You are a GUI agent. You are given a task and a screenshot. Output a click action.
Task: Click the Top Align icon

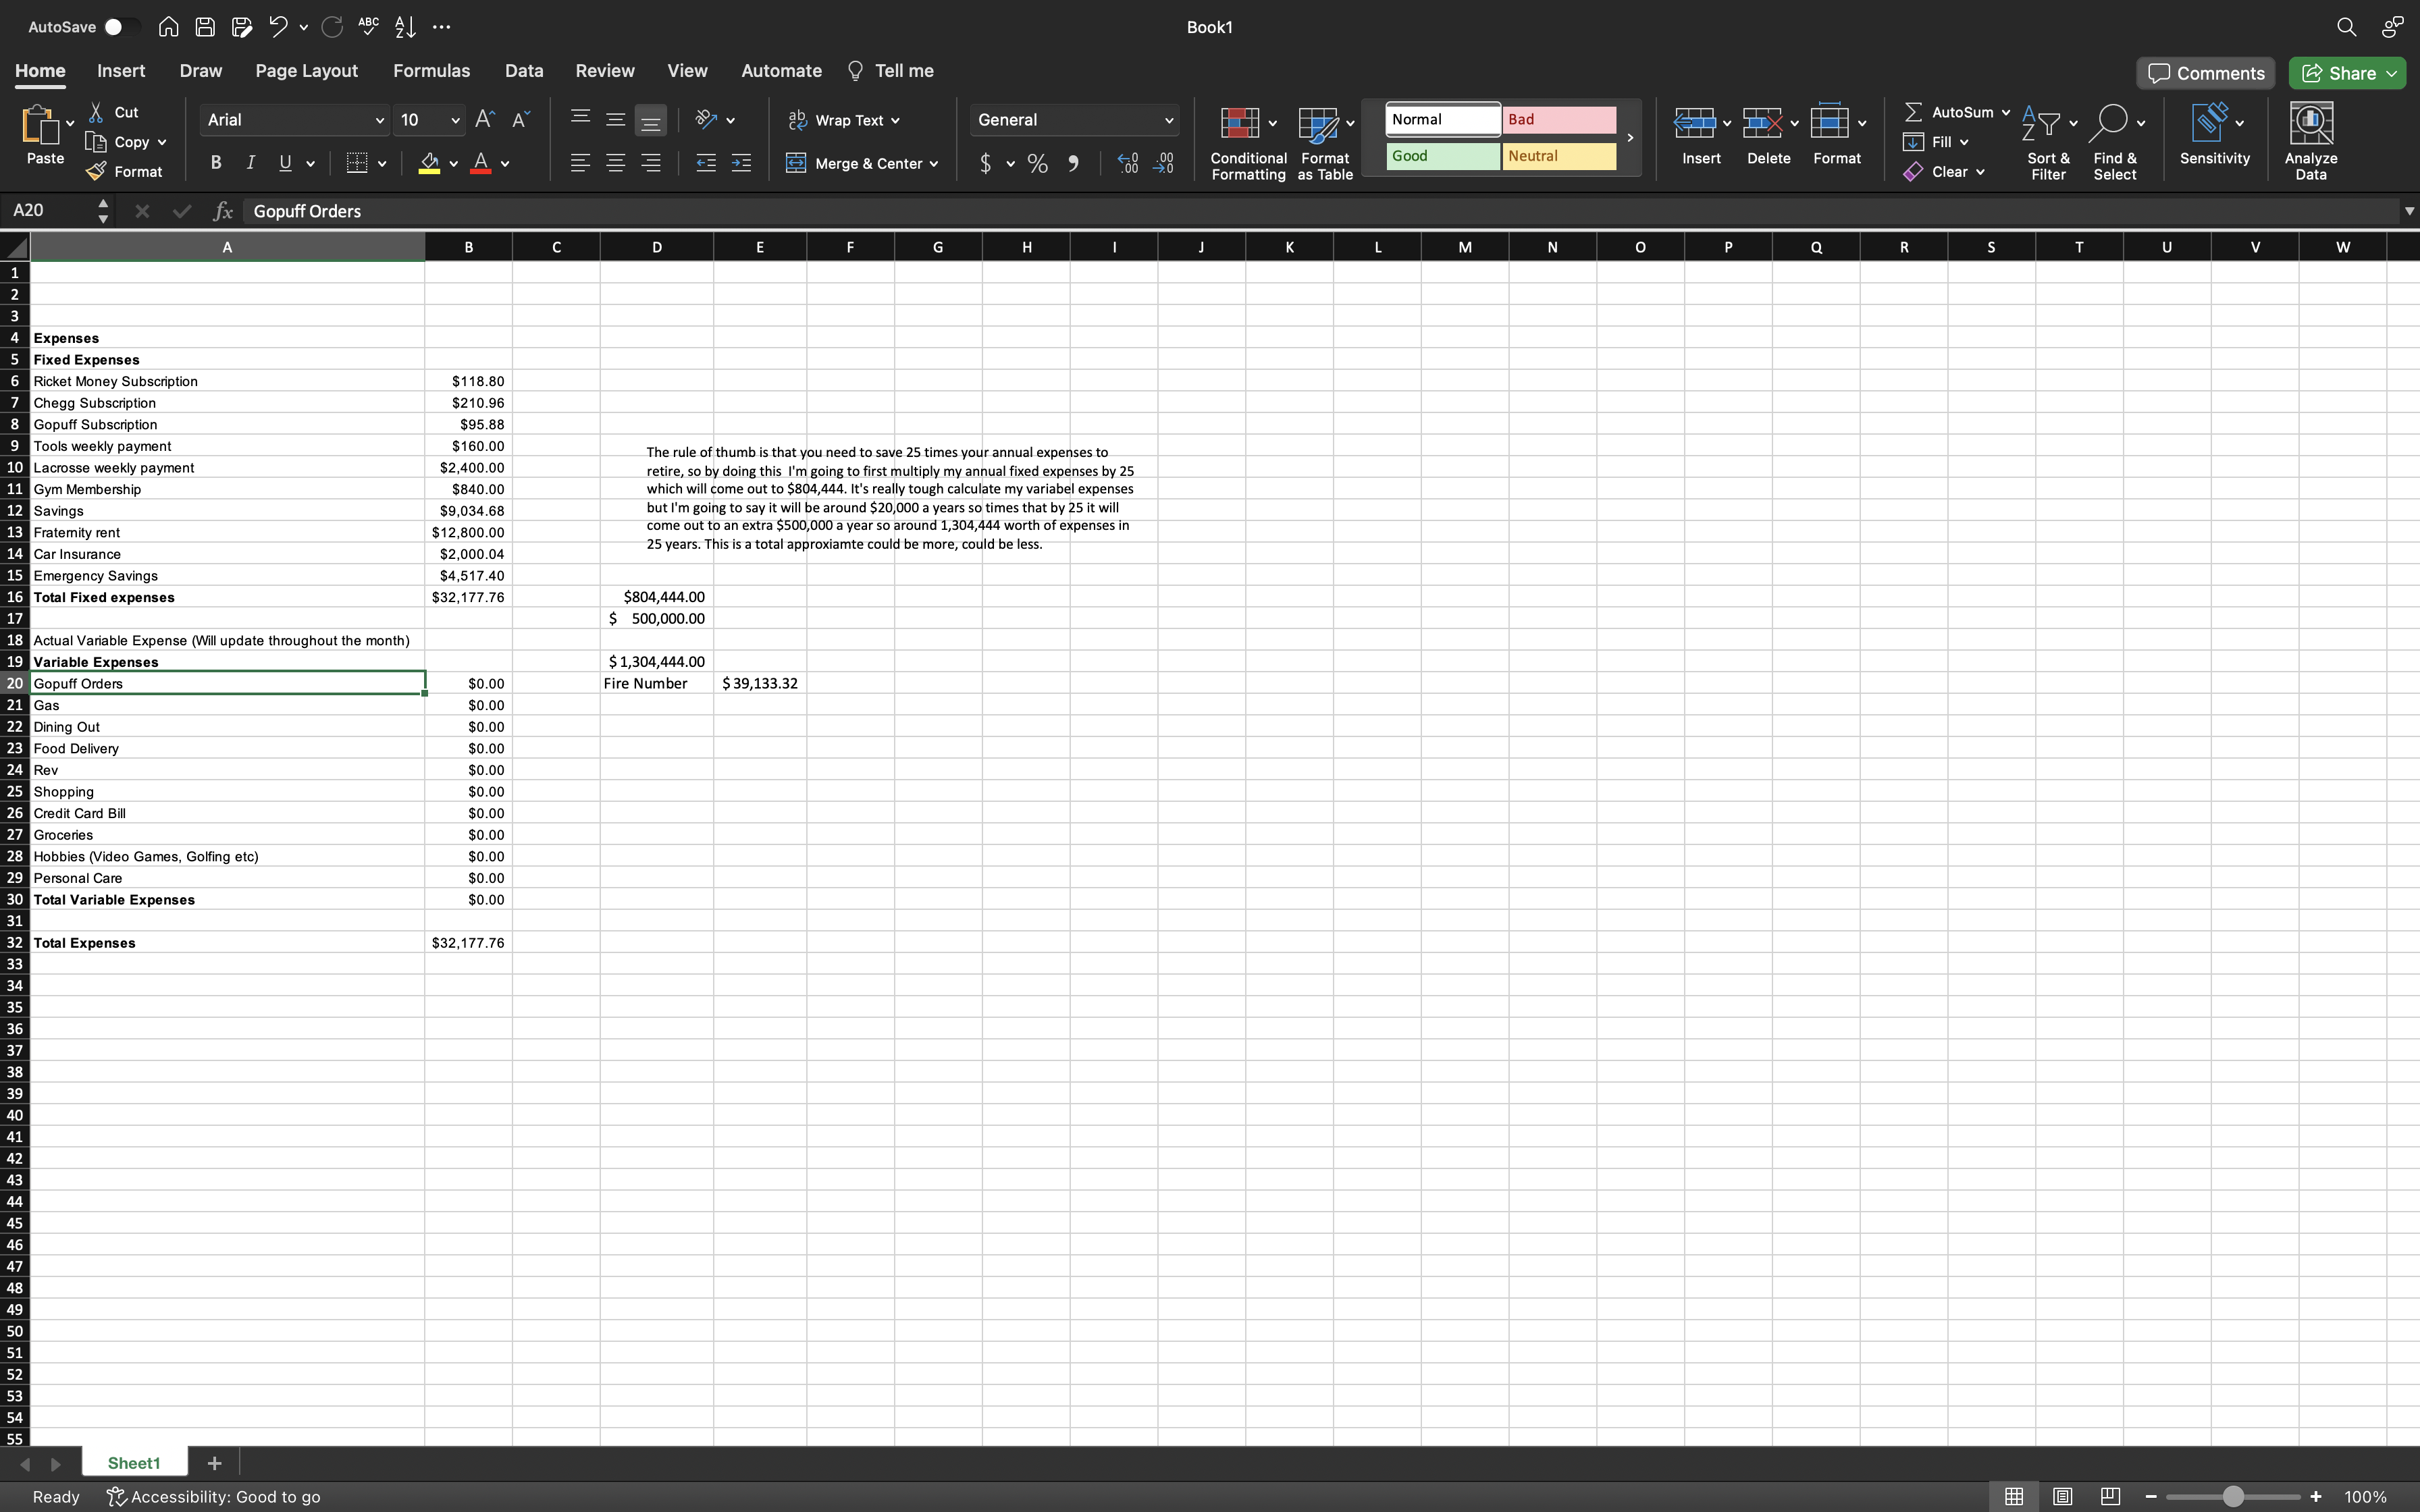click(580, 119)
